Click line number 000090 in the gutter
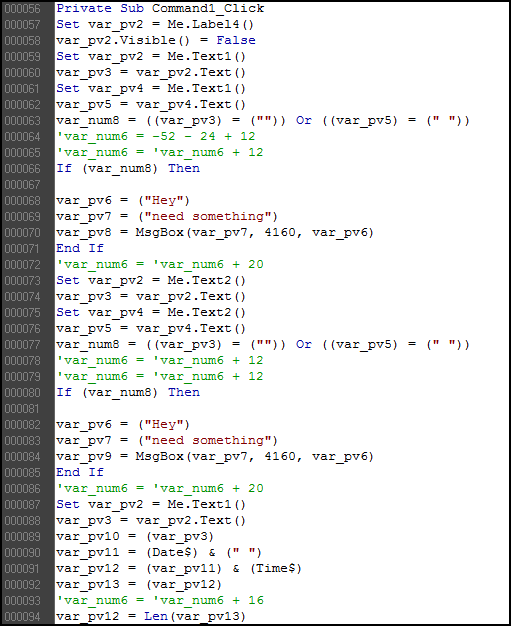This screenshot has height=626, width=511. pyautogui.click(x=22, y=553)
